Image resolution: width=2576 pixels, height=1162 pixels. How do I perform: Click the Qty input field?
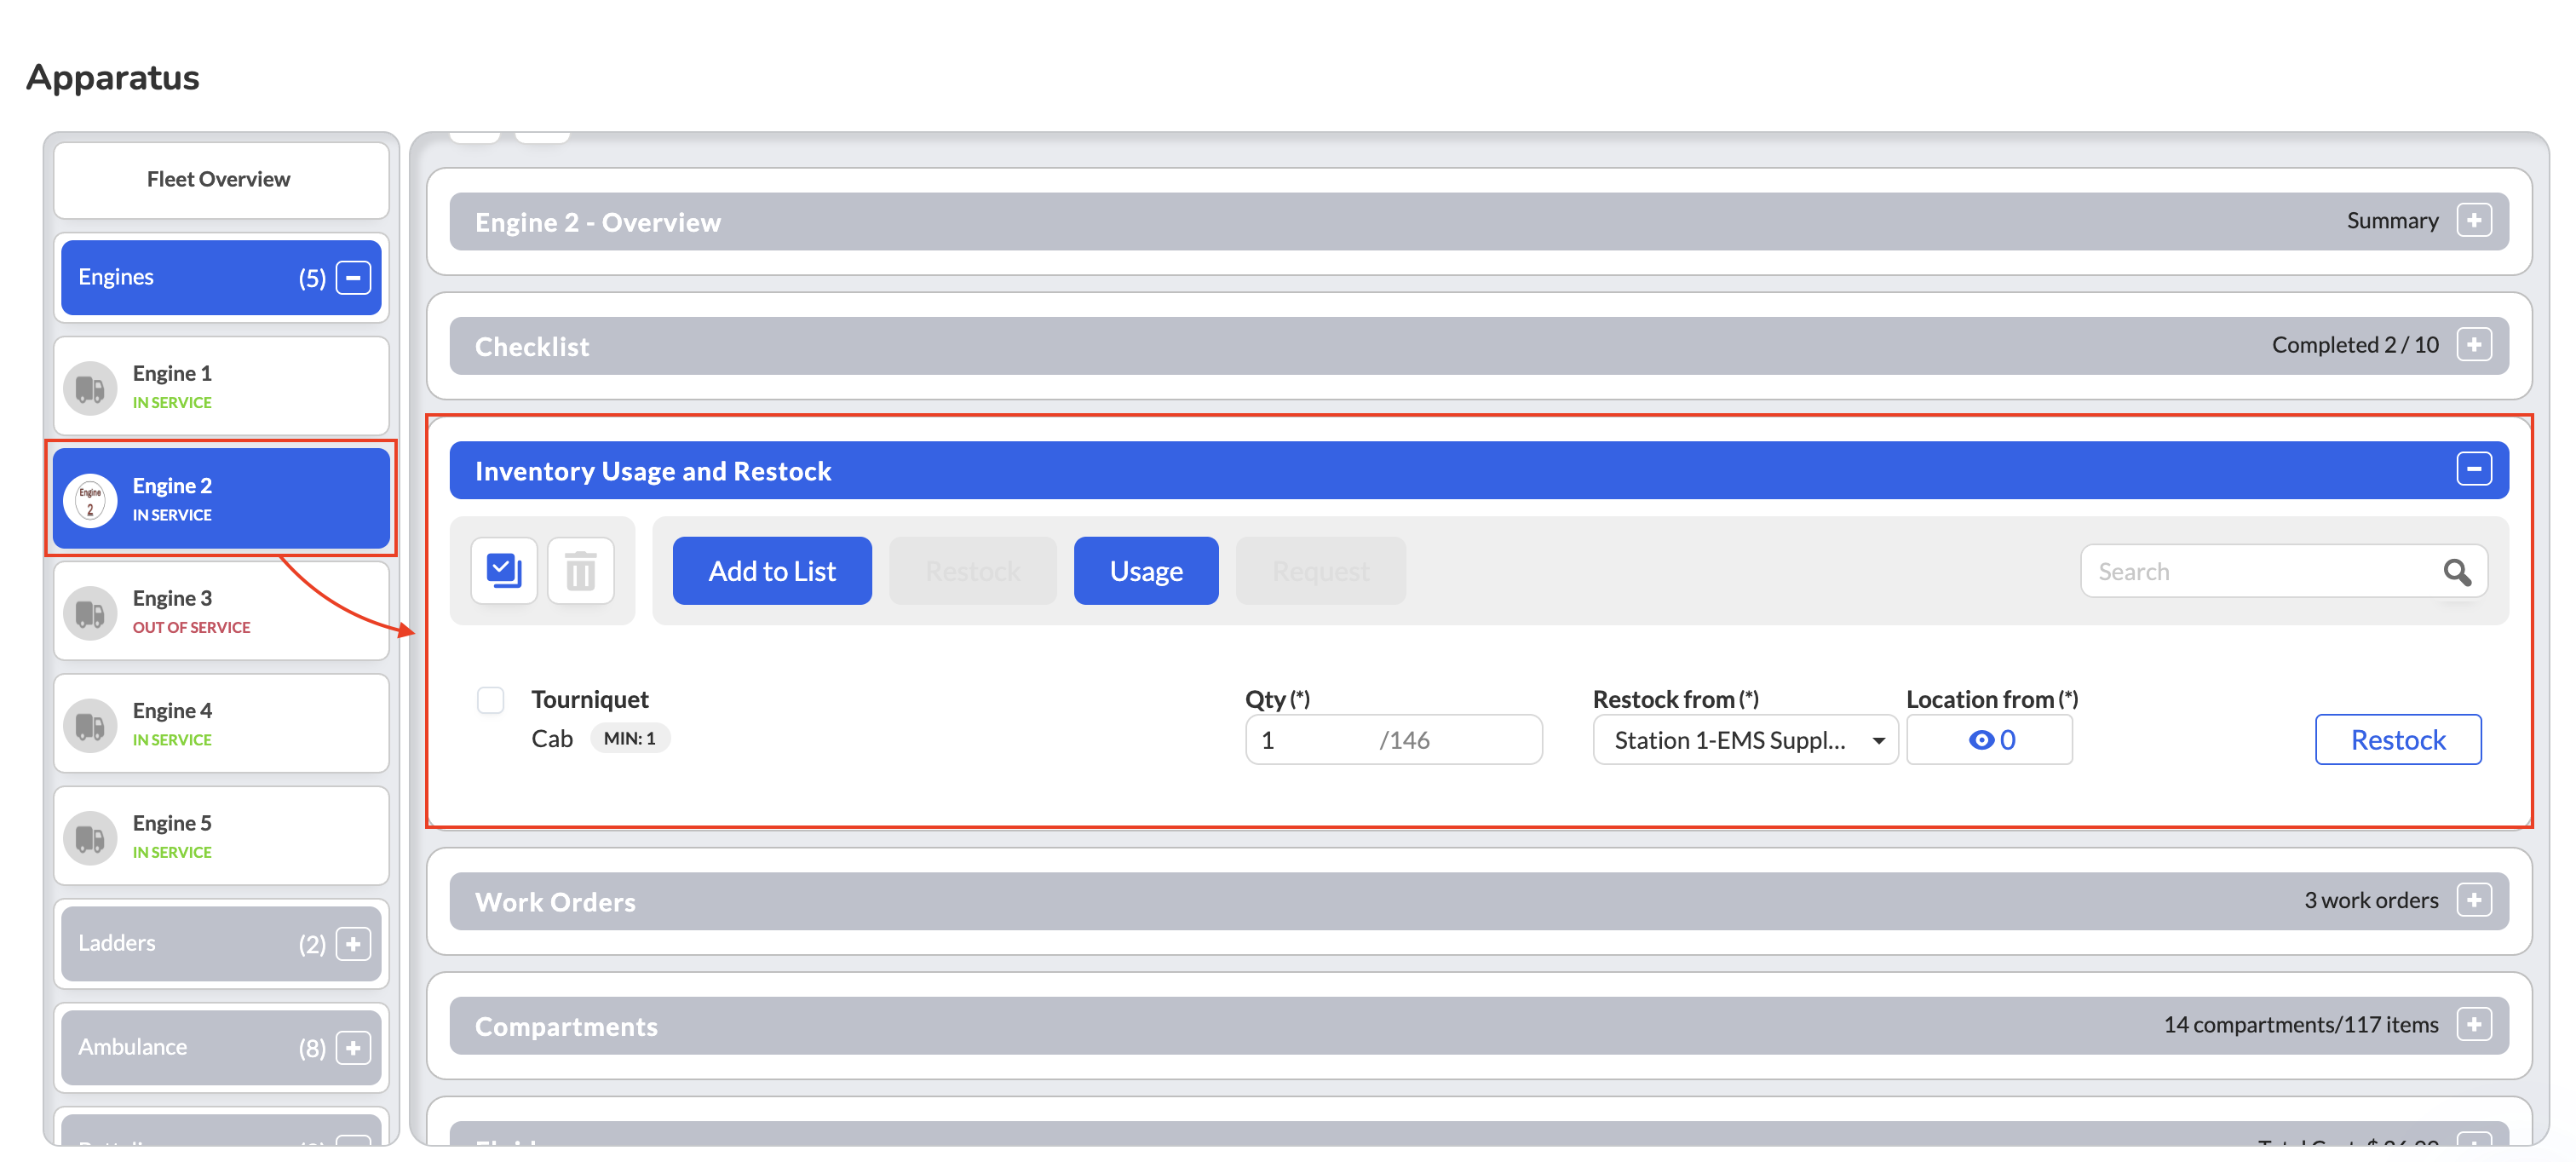(1393, 740)
